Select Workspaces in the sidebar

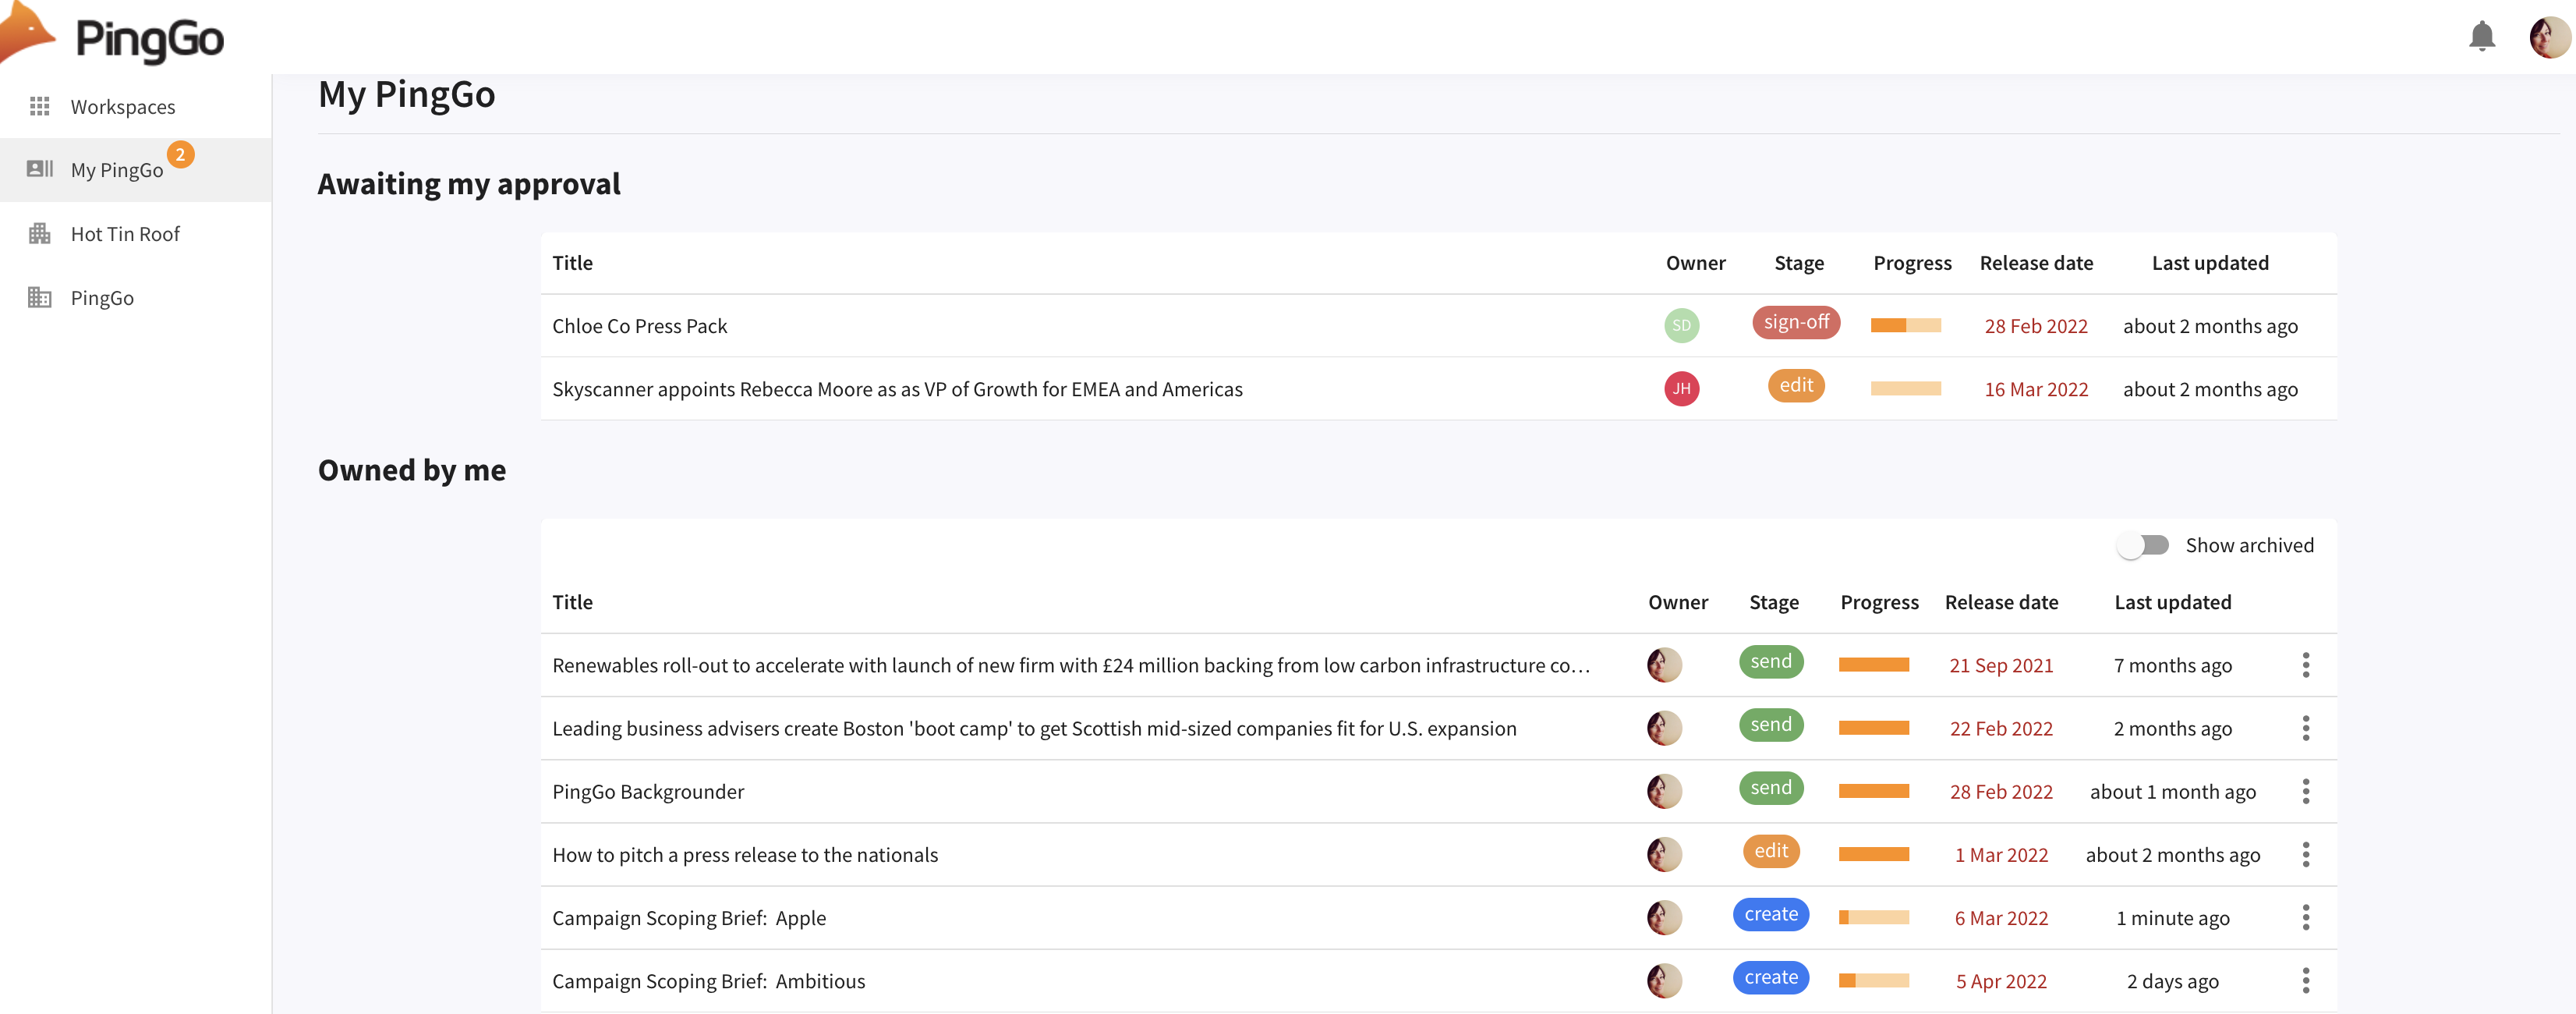pos(123,106)
